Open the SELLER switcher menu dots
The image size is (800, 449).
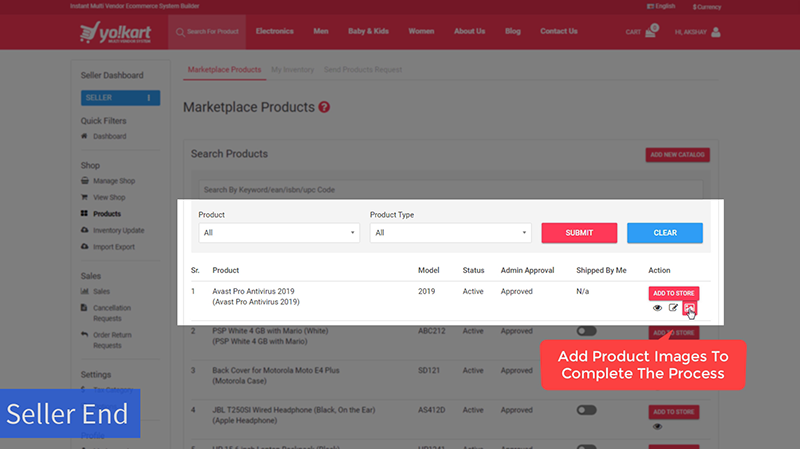click(148, 97)
